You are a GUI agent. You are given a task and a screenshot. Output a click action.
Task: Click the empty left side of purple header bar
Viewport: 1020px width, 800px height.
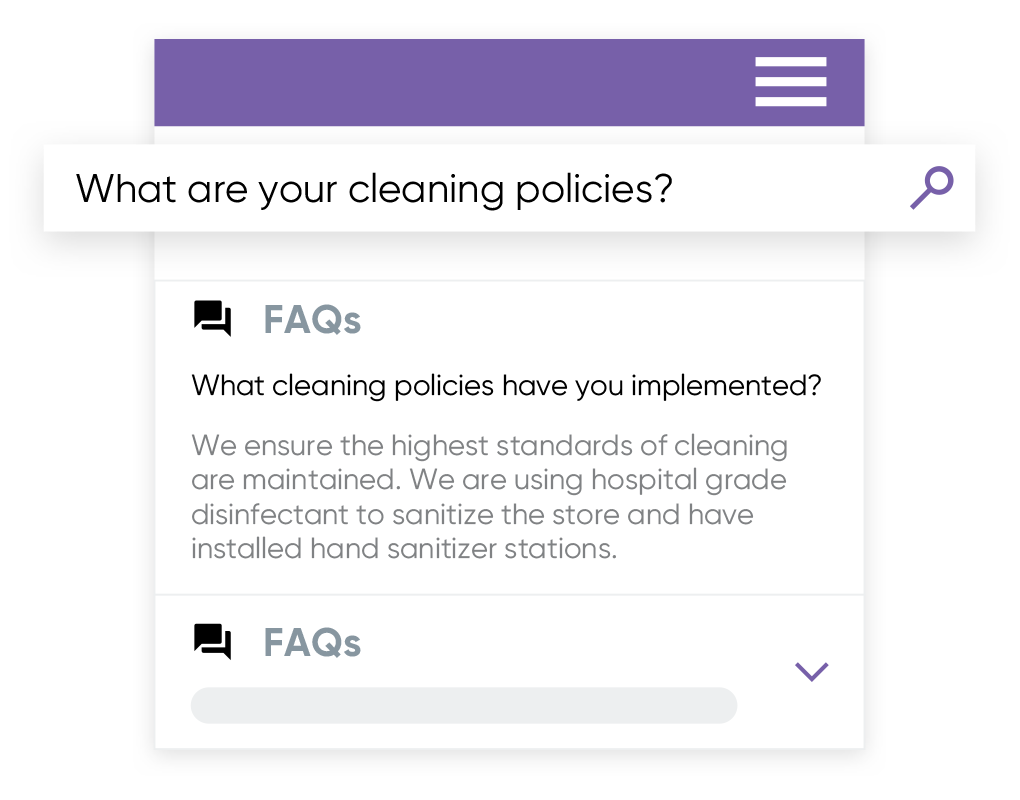click(x=400, y=82)
